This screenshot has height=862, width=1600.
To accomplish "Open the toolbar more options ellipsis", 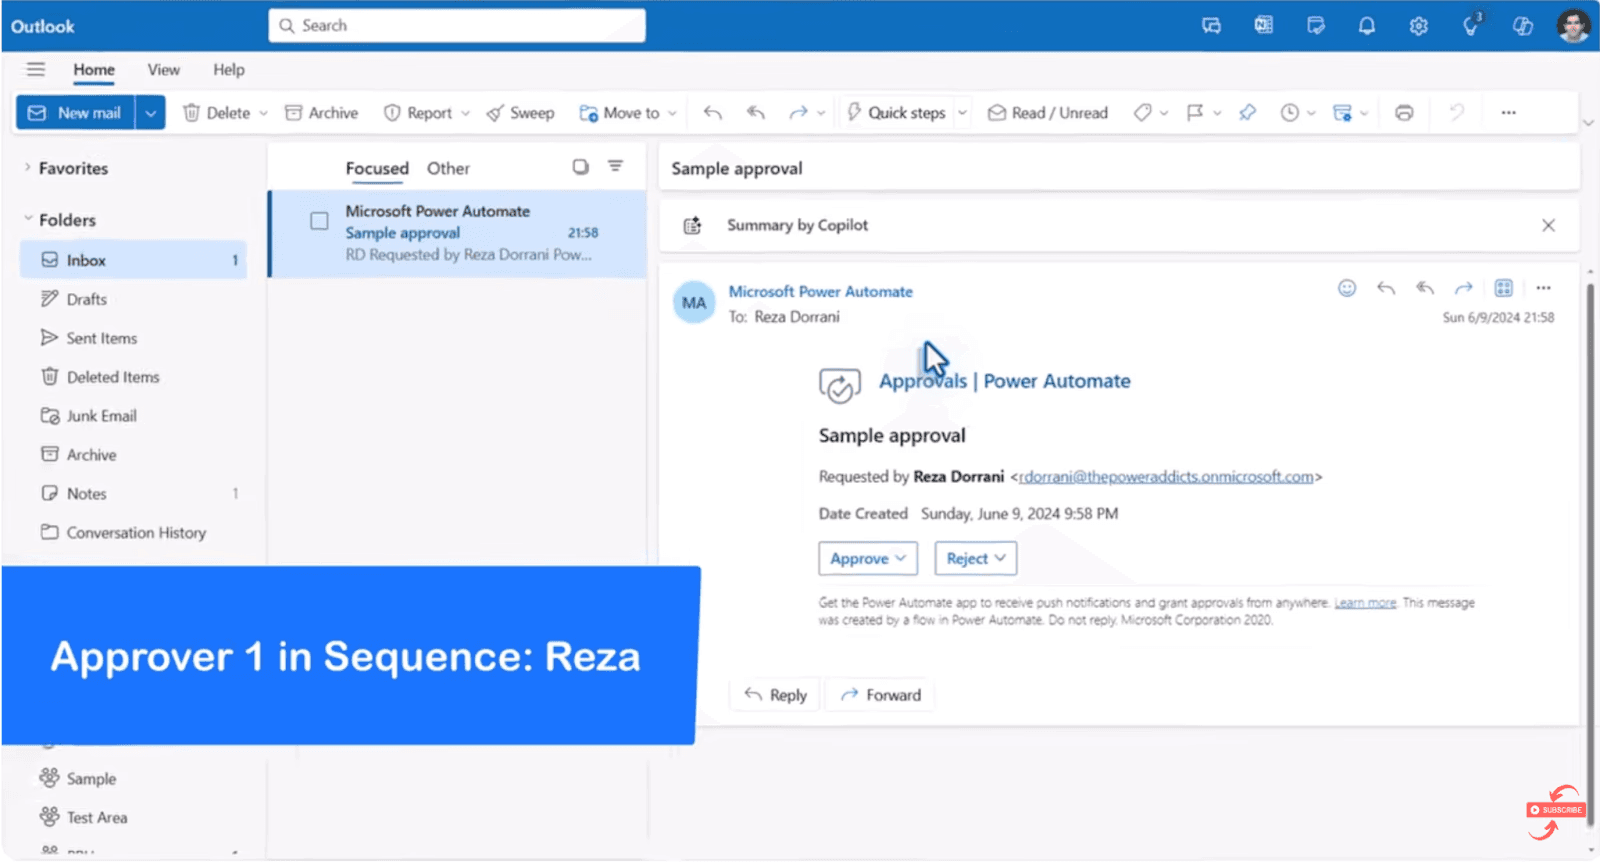I will 1508,113.
